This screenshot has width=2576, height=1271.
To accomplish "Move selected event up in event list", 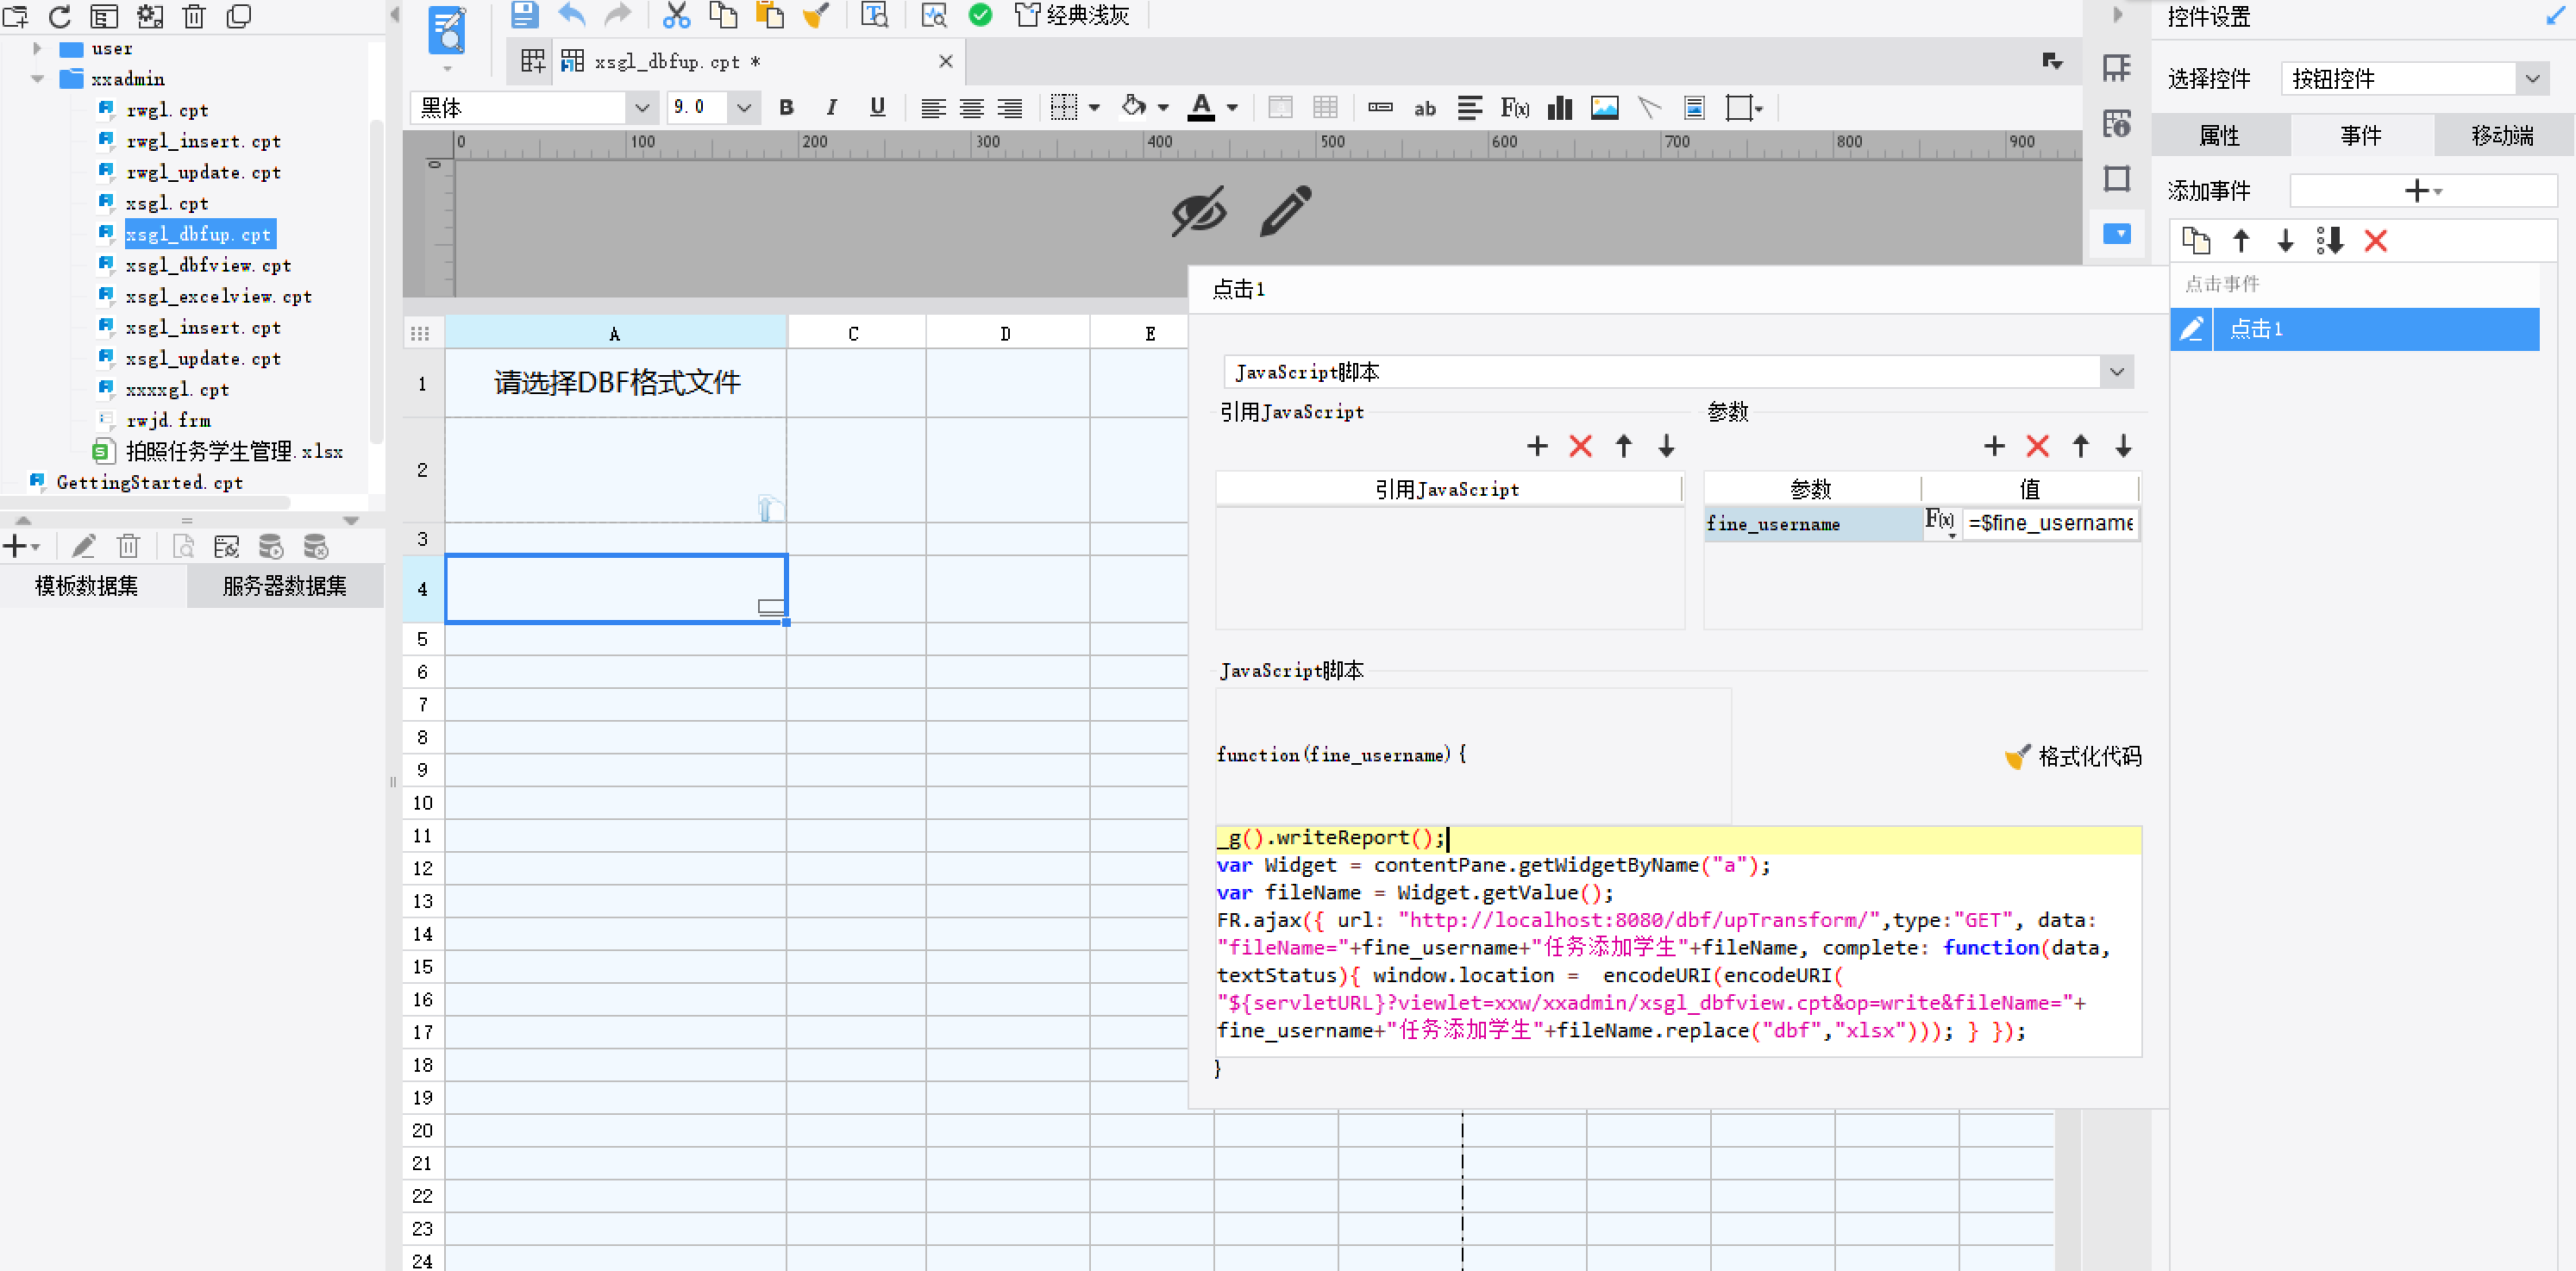I will coord(2241,241).
